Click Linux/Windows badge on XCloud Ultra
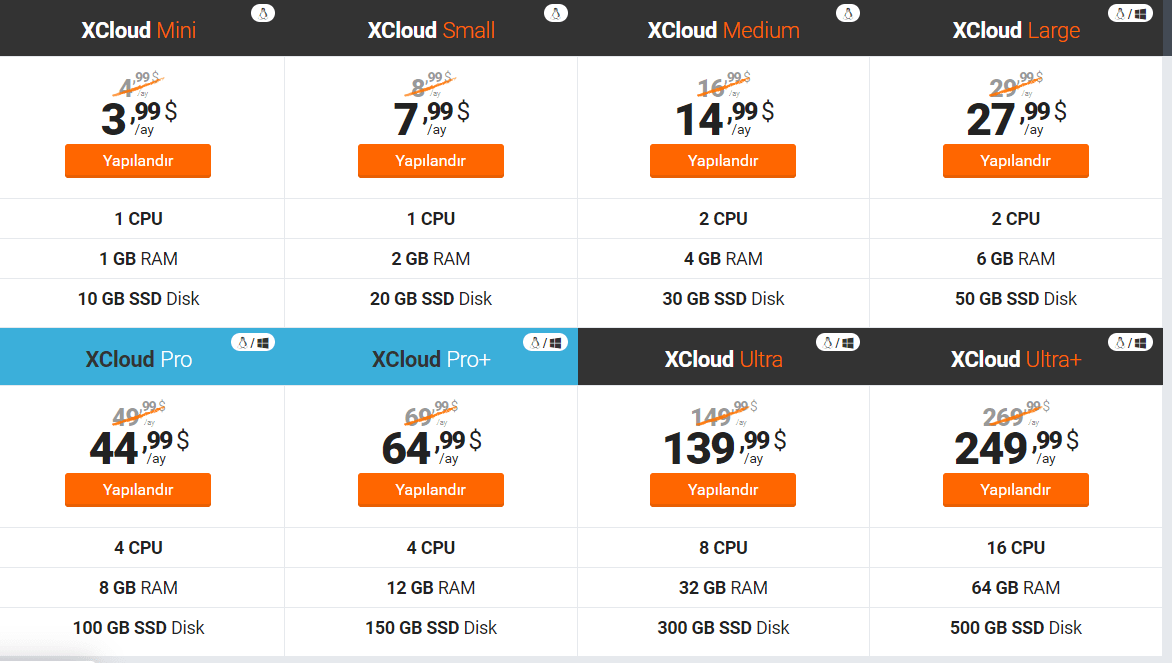The height and width of the screenshot is (663, 1172). [837, 343]
